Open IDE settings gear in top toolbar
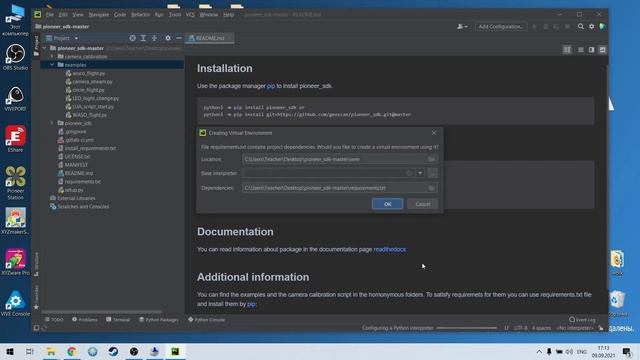640x360 pixels. 591,27
